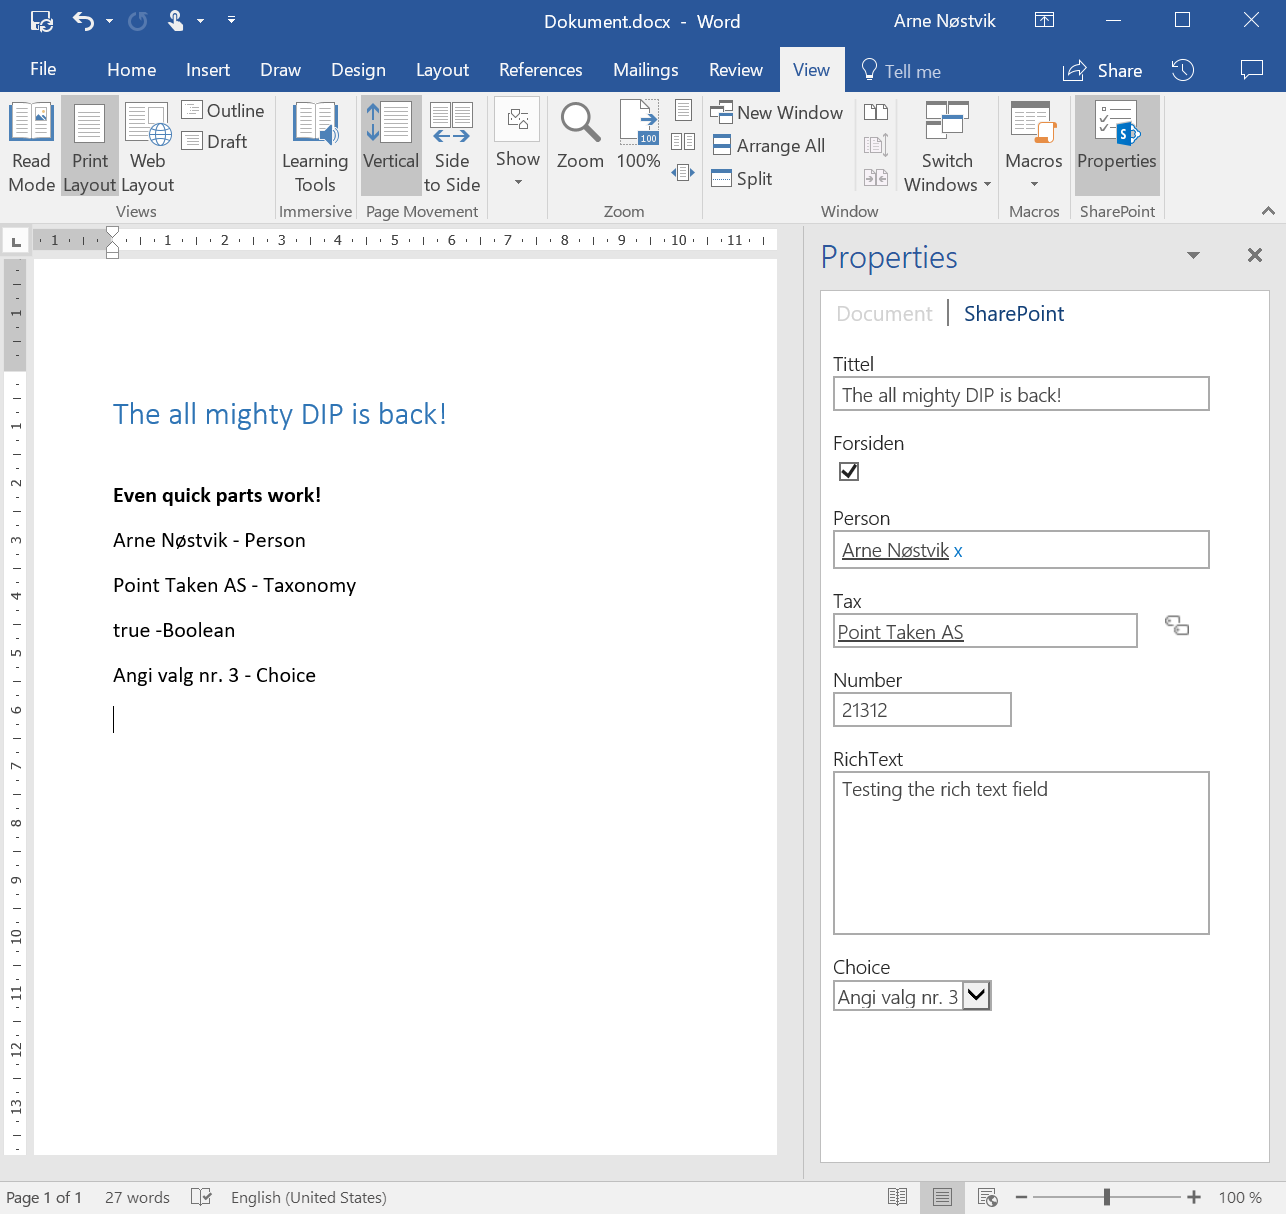
Task: Open the Properties pane options arrow
Action: coord(1193,256)
